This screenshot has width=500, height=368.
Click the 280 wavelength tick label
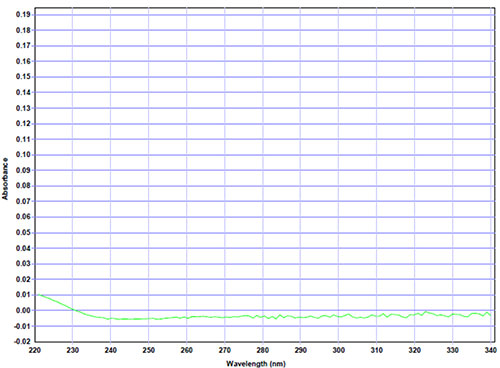[263, 350]
